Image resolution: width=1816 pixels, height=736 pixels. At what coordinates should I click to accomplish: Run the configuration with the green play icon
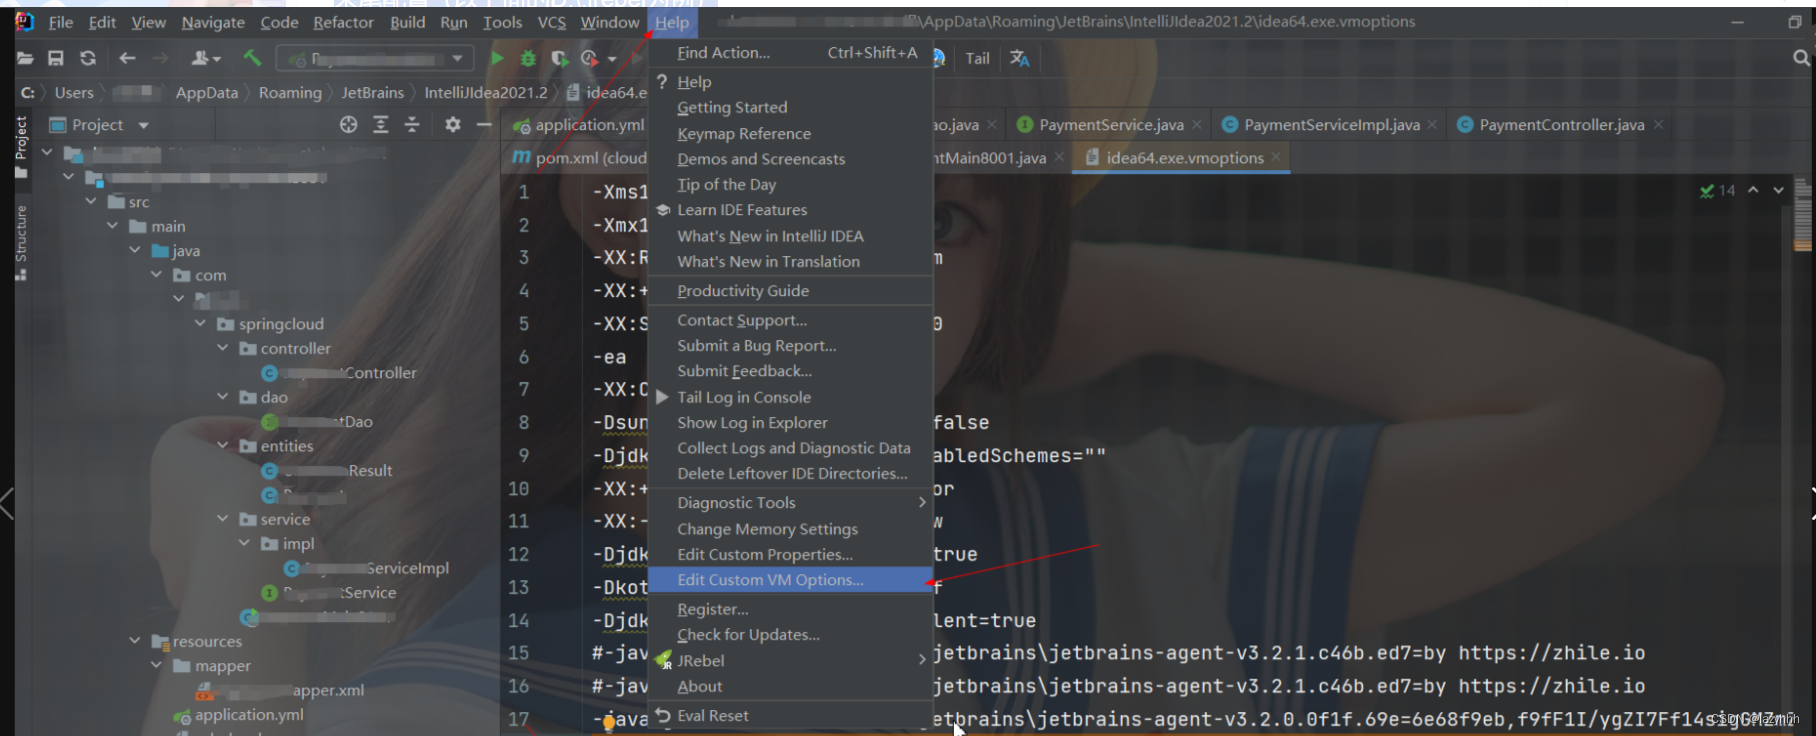click(497, 59)
